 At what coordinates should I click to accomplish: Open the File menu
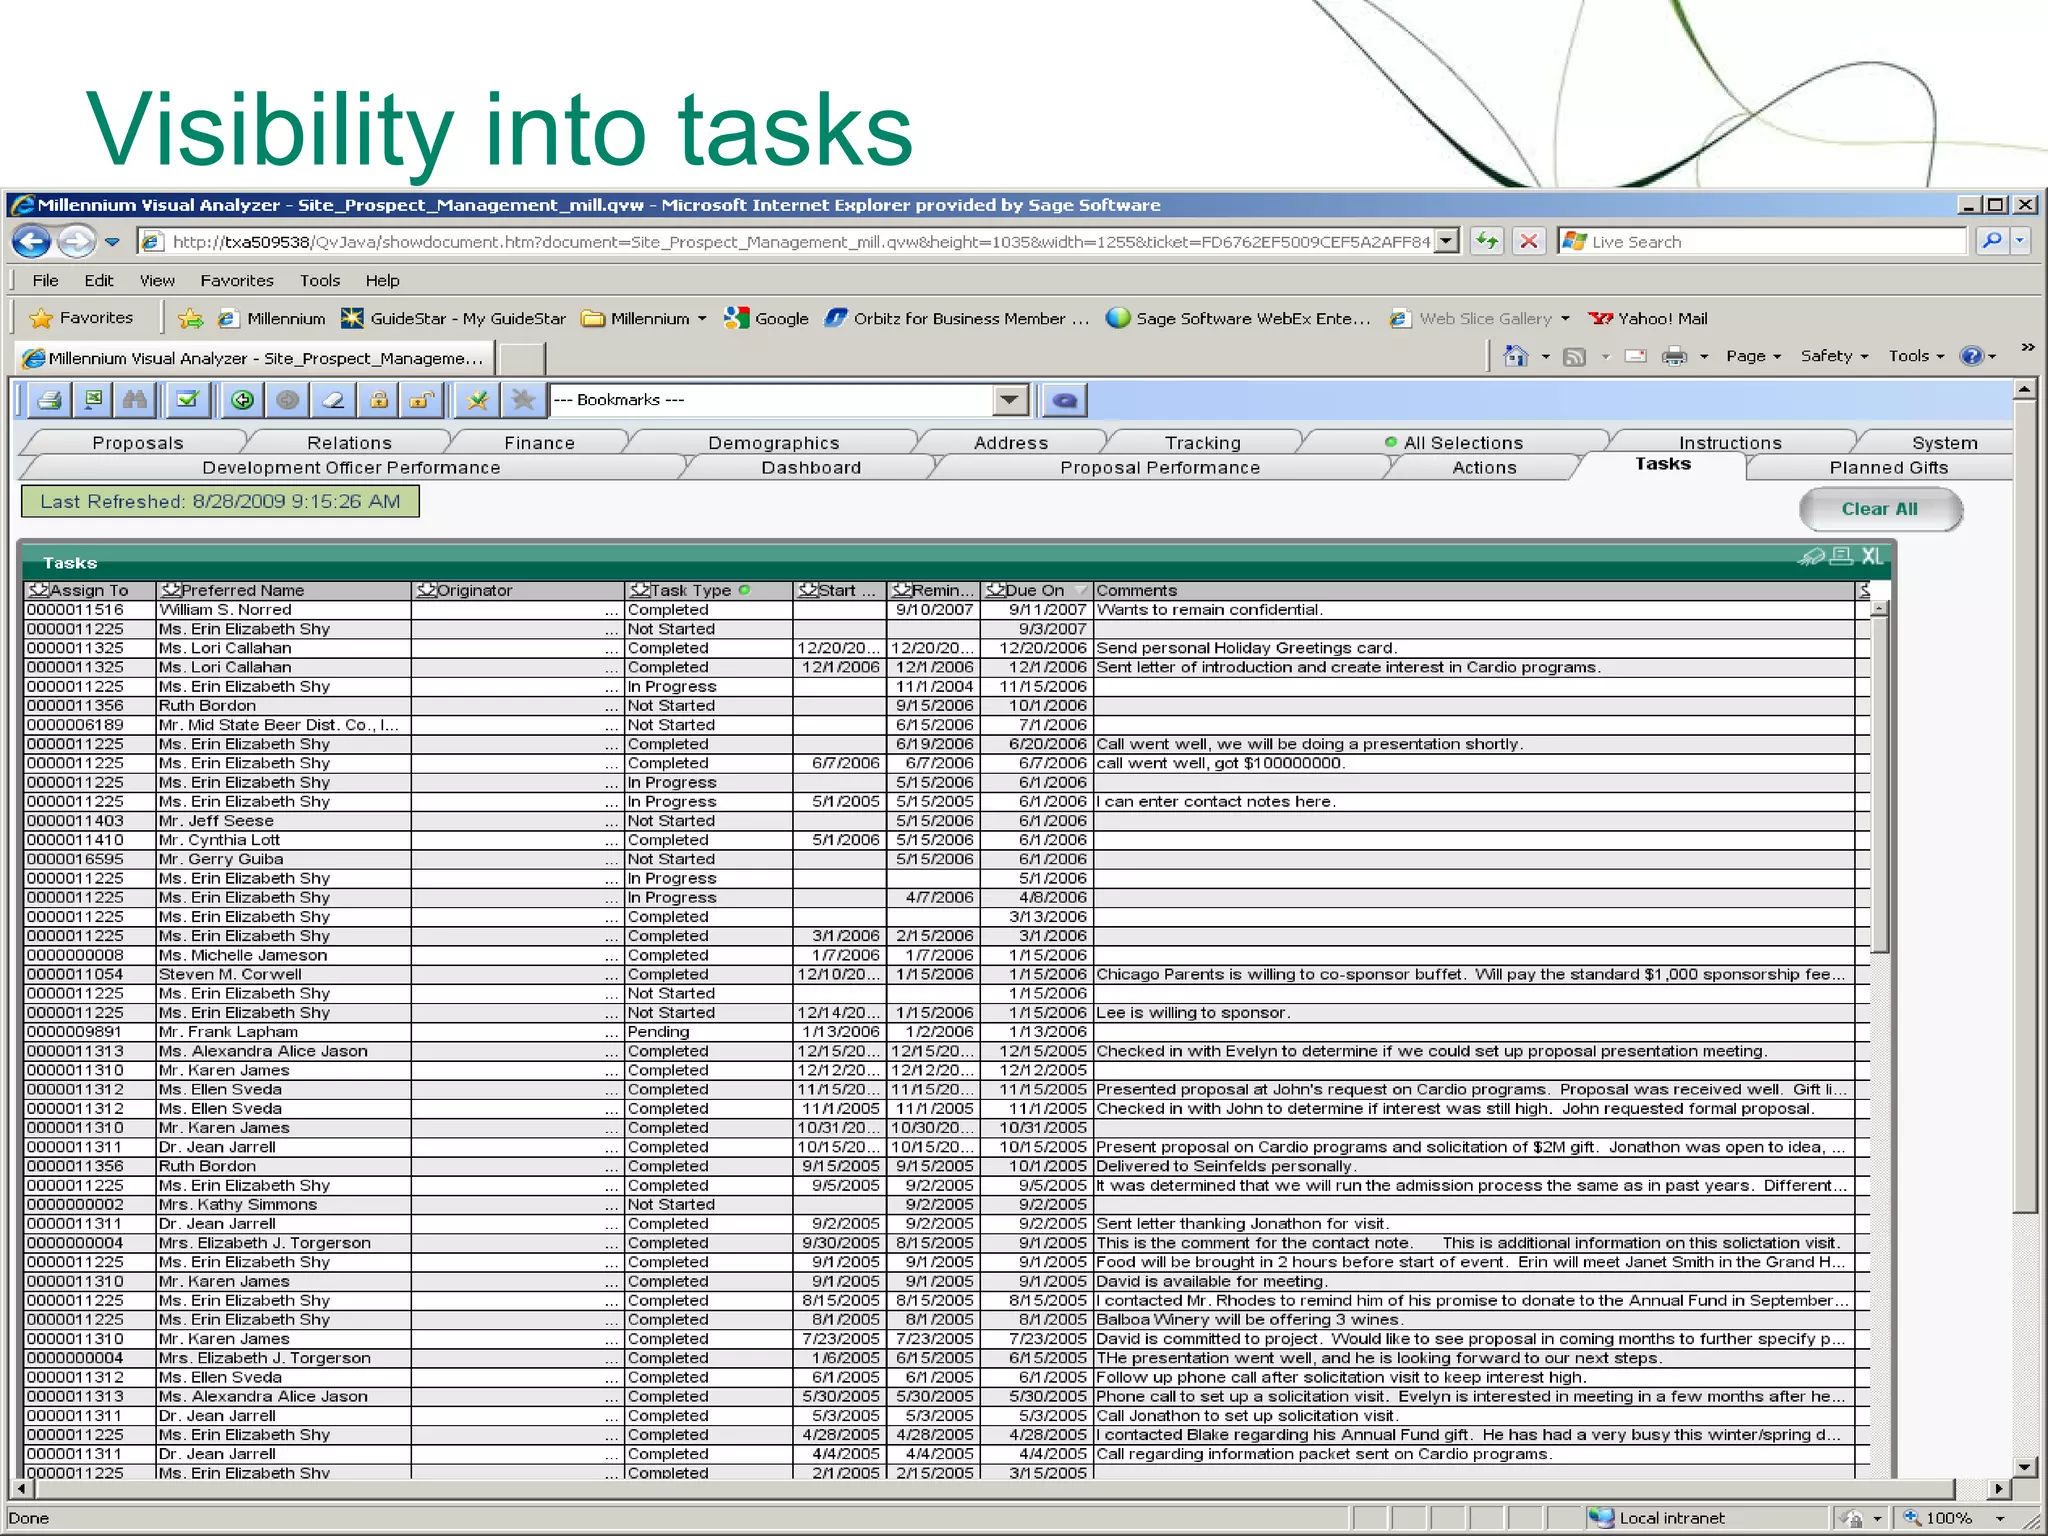point(45,281)
